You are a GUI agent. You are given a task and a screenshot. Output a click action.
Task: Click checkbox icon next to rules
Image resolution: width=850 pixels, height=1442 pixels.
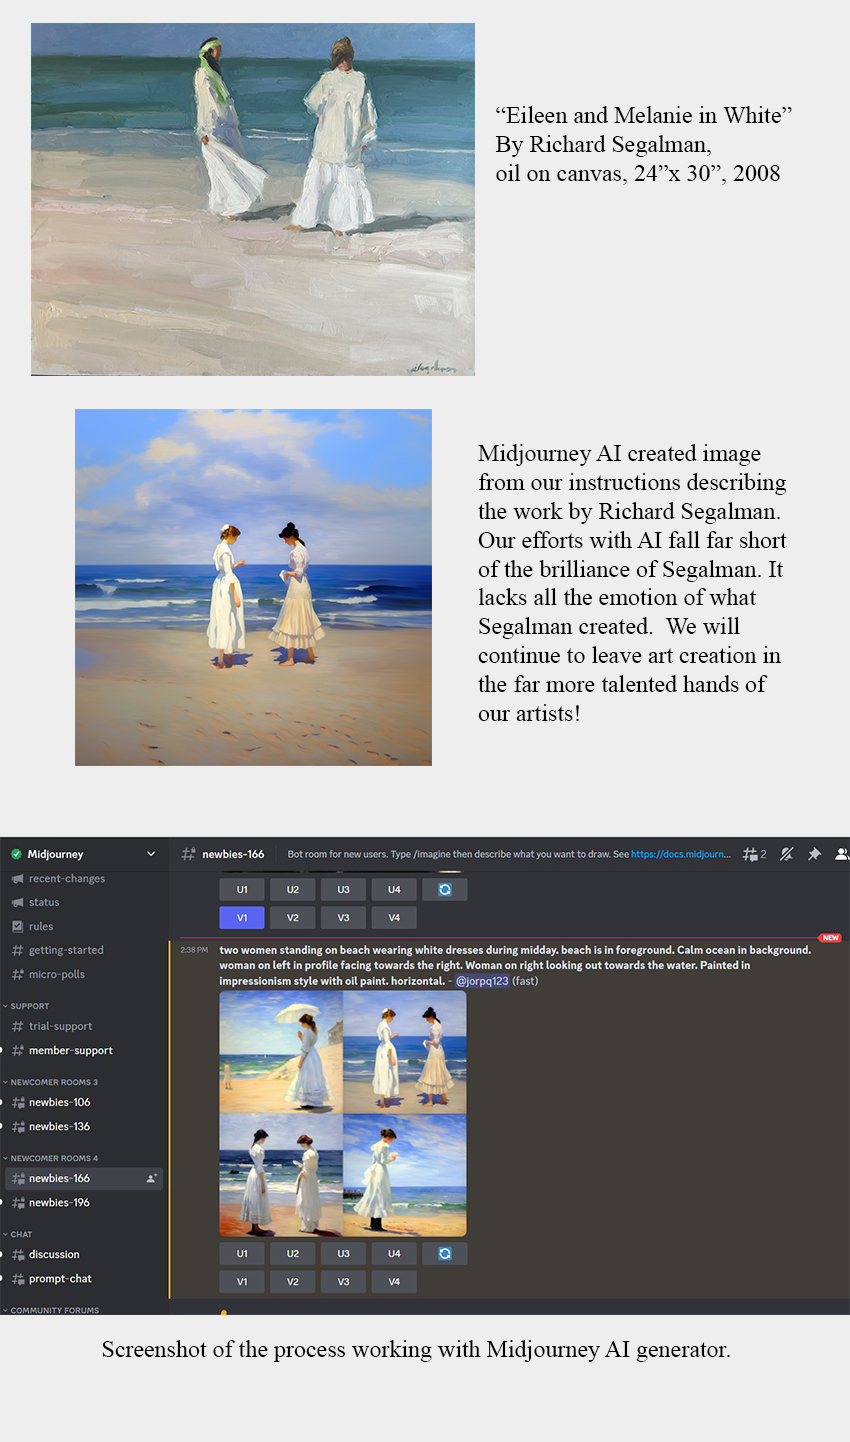tap(17, 926)
